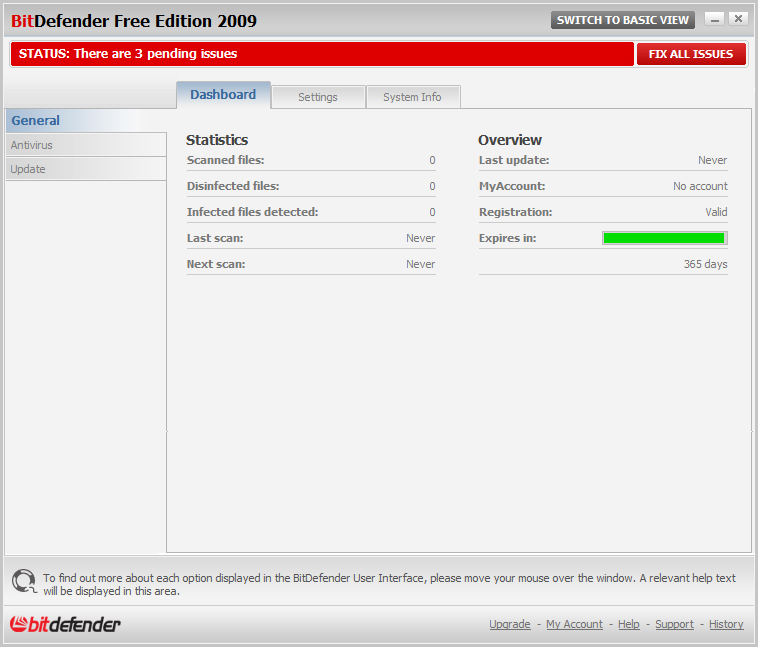
Task: Click the 365 days text
Action: tap(705, 265)
